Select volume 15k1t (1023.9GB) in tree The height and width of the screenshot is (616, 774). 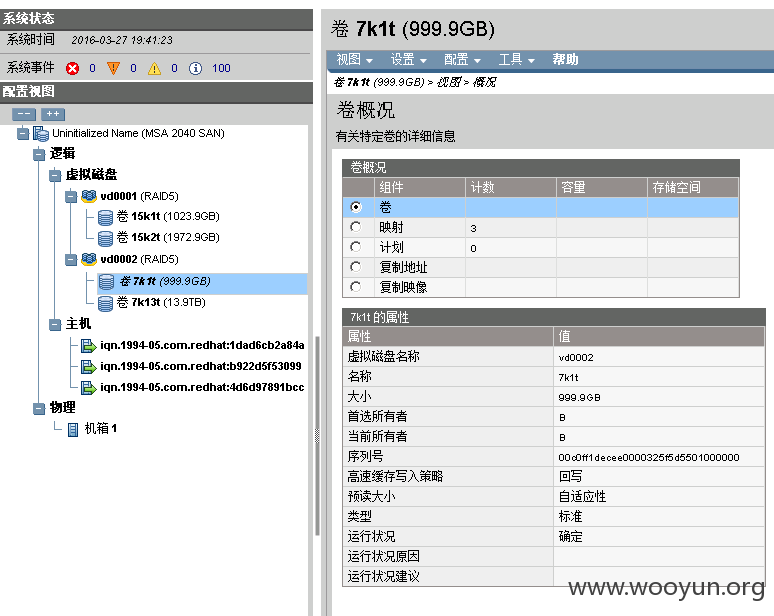coord(168,217)
